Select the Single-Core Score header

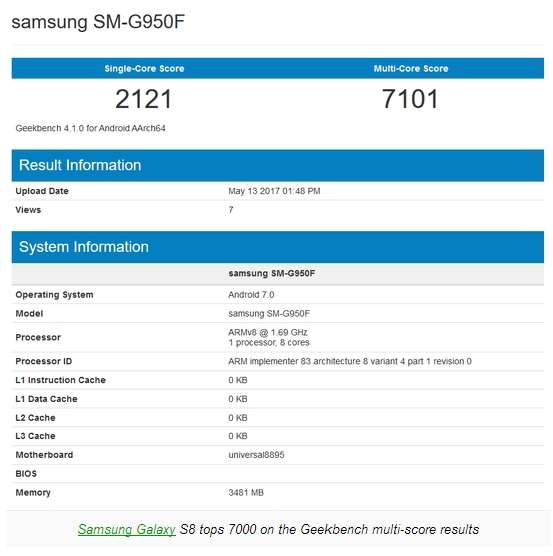[144, 68]
